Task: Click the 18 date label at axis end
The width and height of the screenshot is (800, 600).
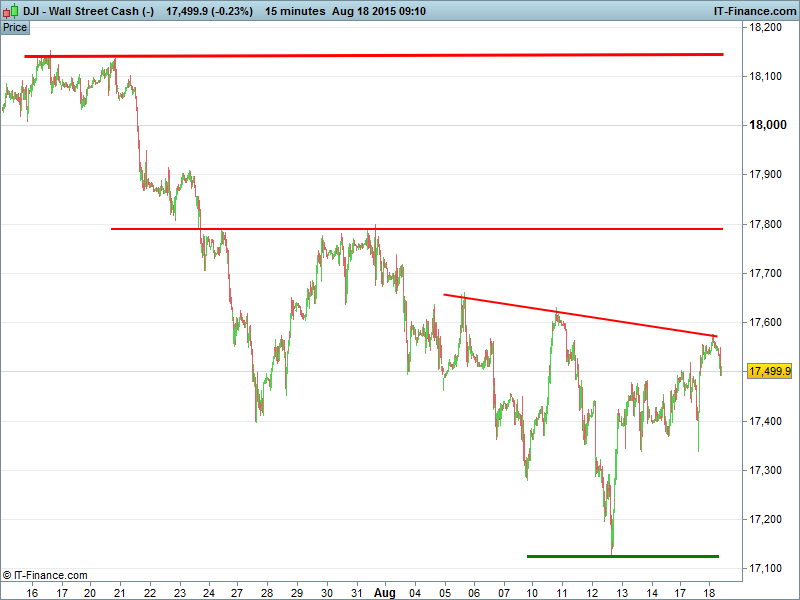Action: pyautogui.click(x=709, y=592)
